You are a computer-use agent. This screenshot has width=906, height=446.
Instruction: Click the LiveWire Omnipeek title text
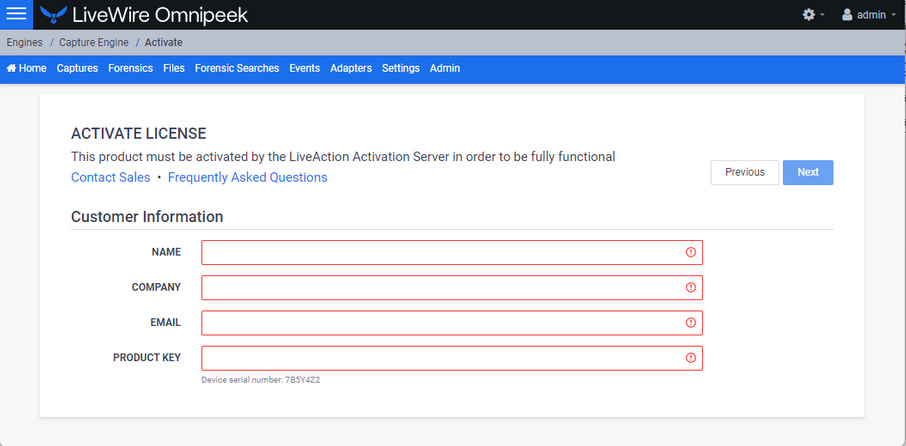(x=160, y=15)
